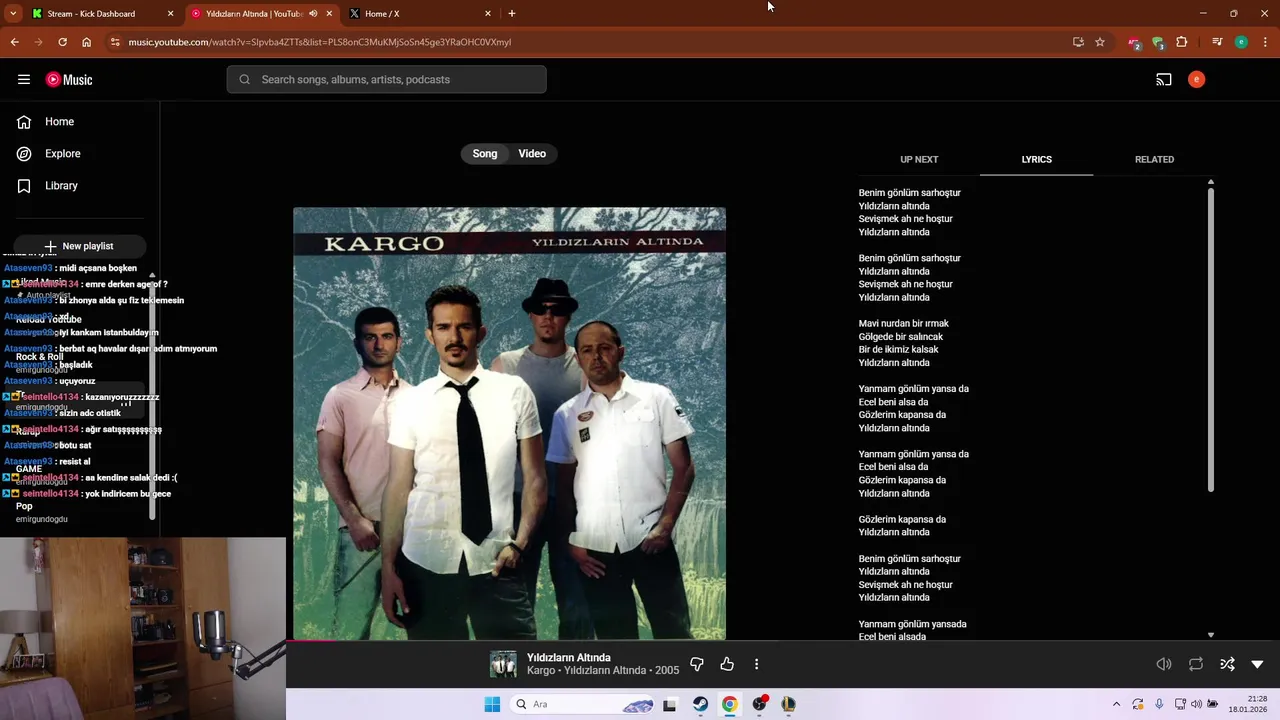This screenshot has height=720, width=1280.
Task: Open the Chrome three-dot menu
Action: pyautogui.click(x=1266, y=42)
